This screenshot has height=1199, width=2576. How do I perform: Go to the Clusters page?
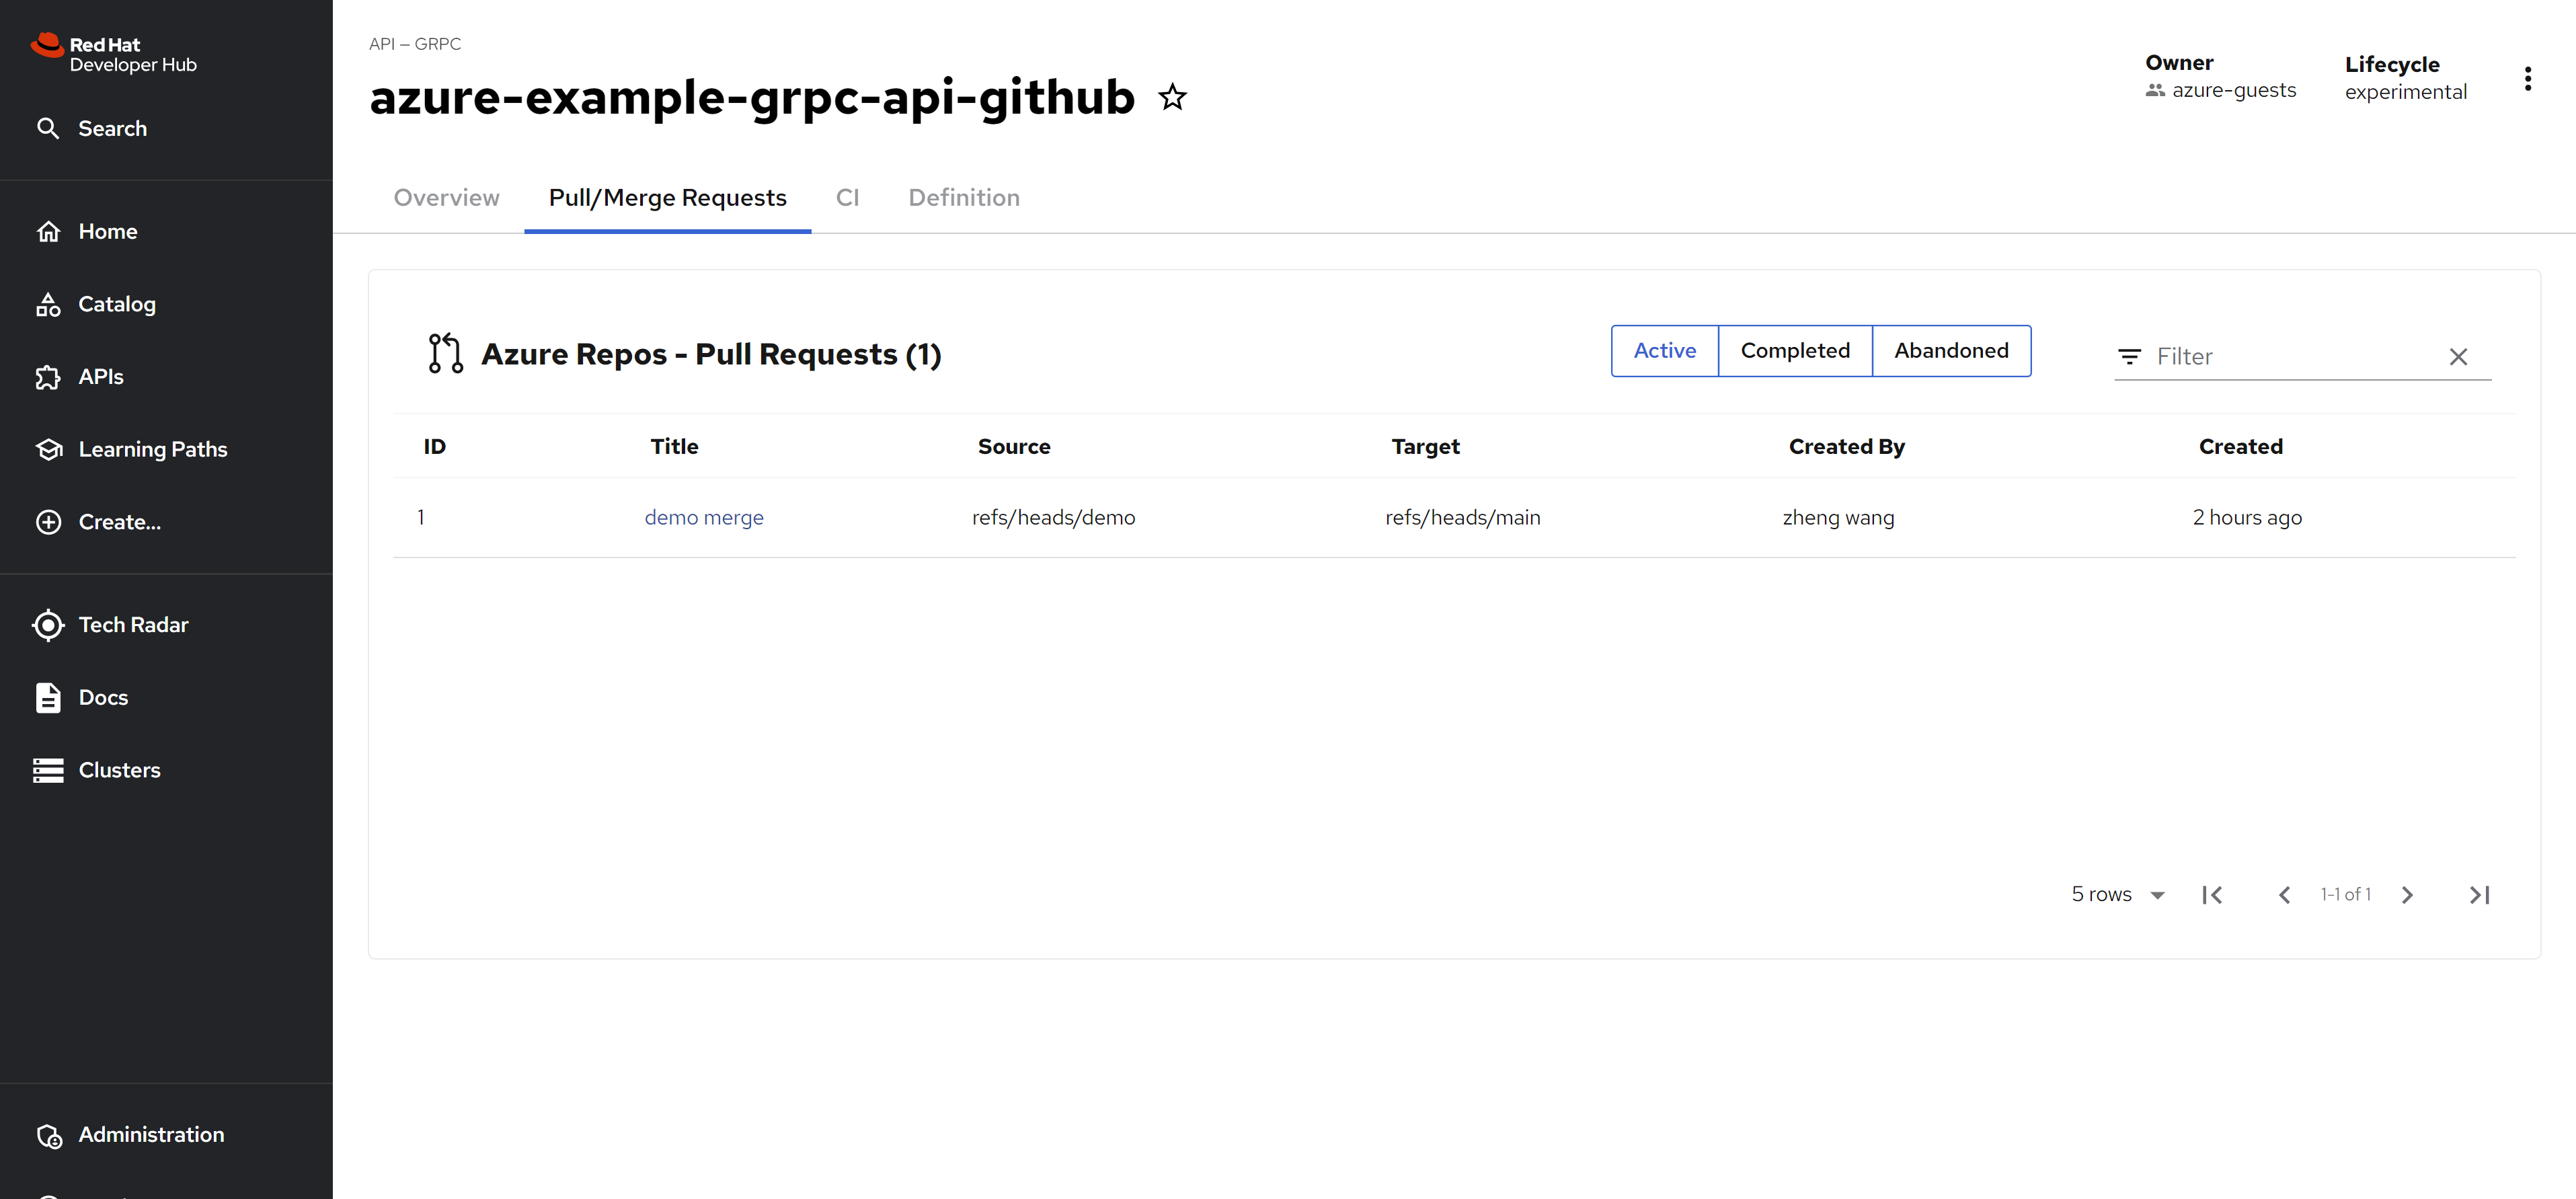coord(119,770)
